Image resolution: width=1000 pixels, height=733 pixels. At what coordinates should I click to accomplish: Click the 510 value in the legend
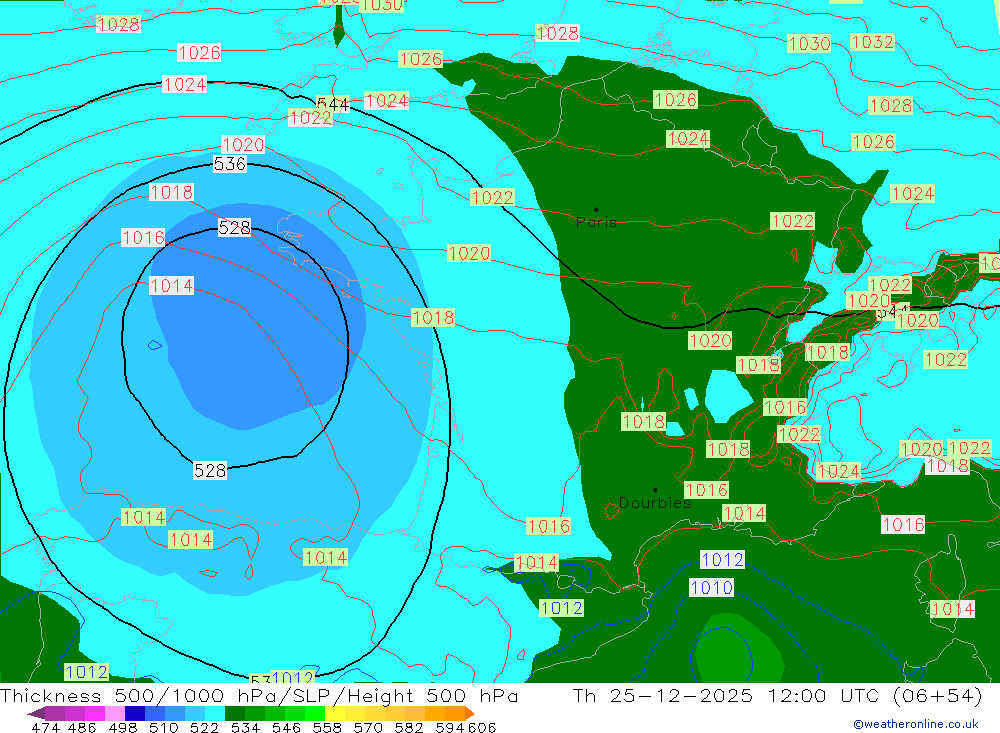click(163, 727)
